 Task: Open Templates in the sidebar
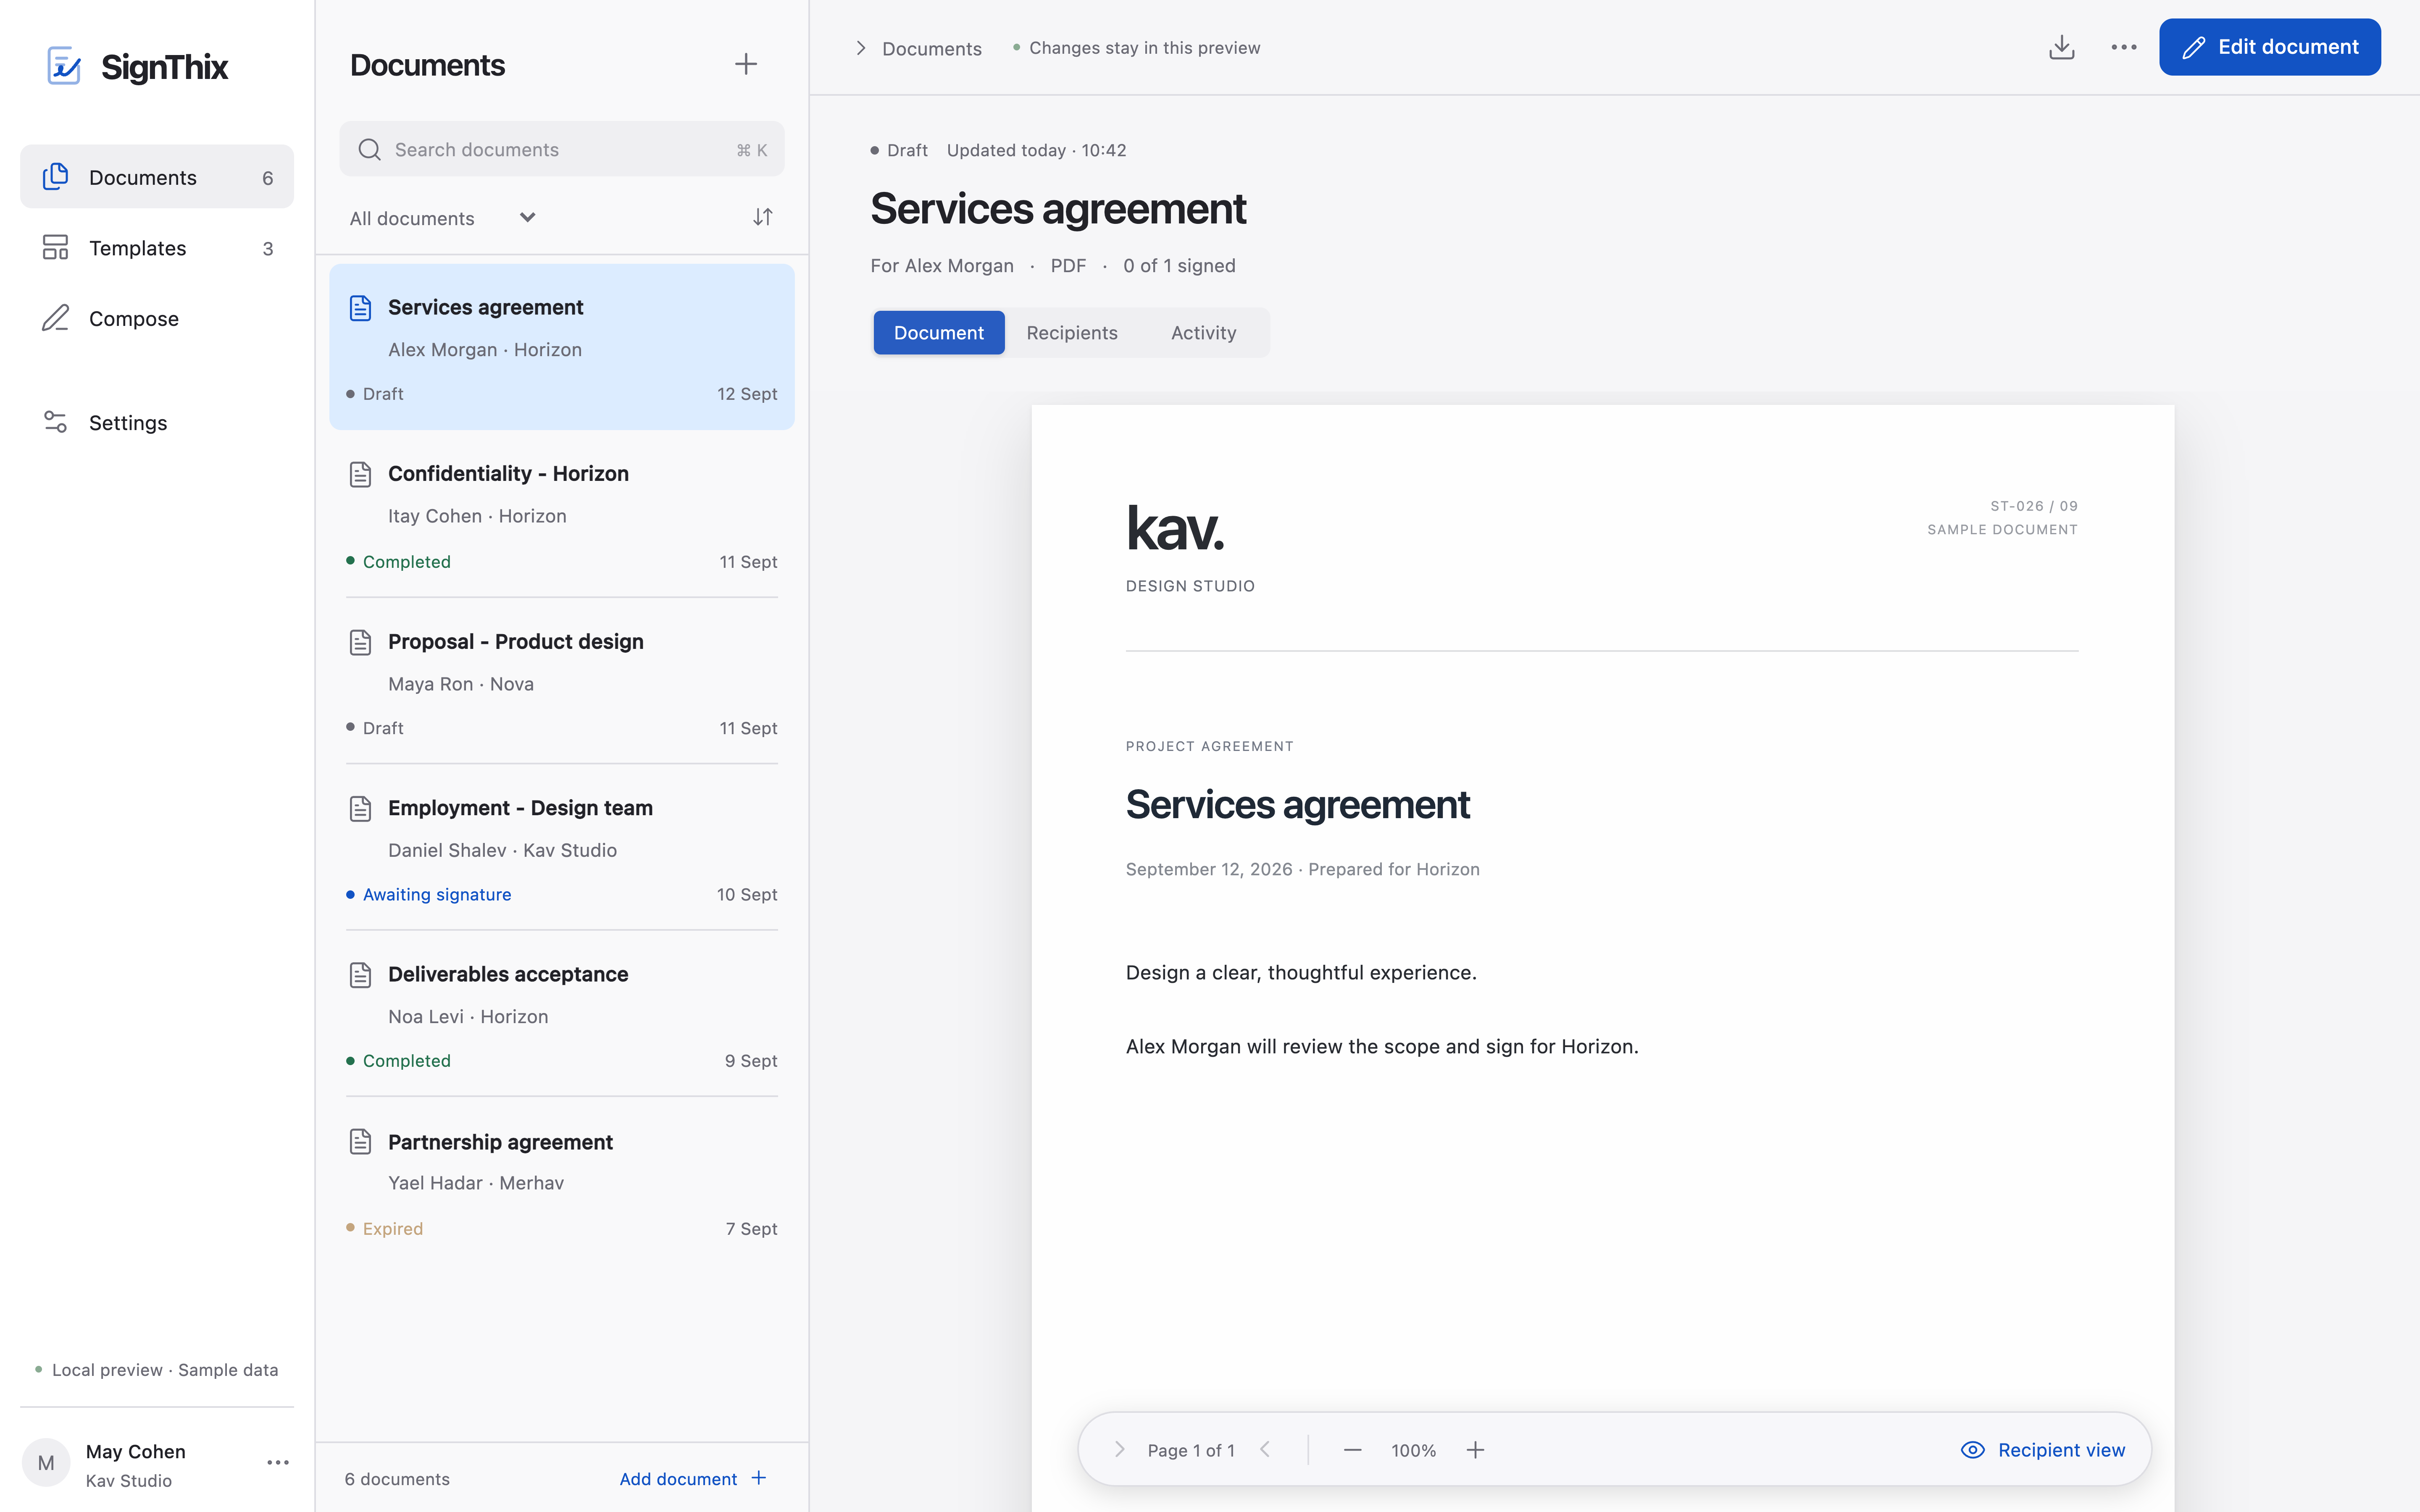157,248
